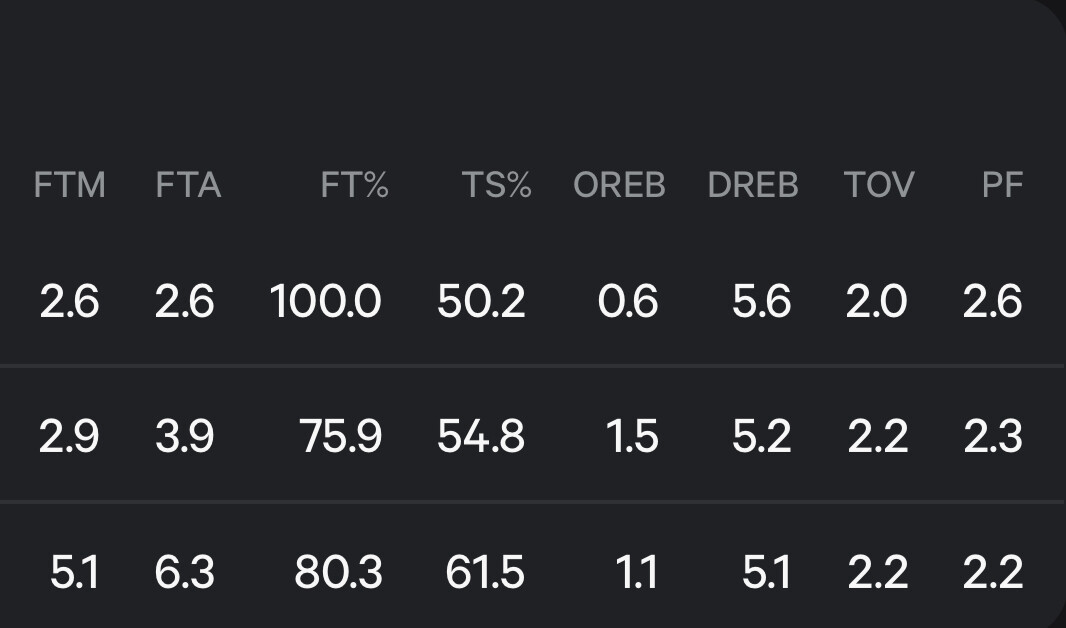Select the 75.9 FT% cell
1066x628 pixels.
pyautogui.click(x=341, y=436)
